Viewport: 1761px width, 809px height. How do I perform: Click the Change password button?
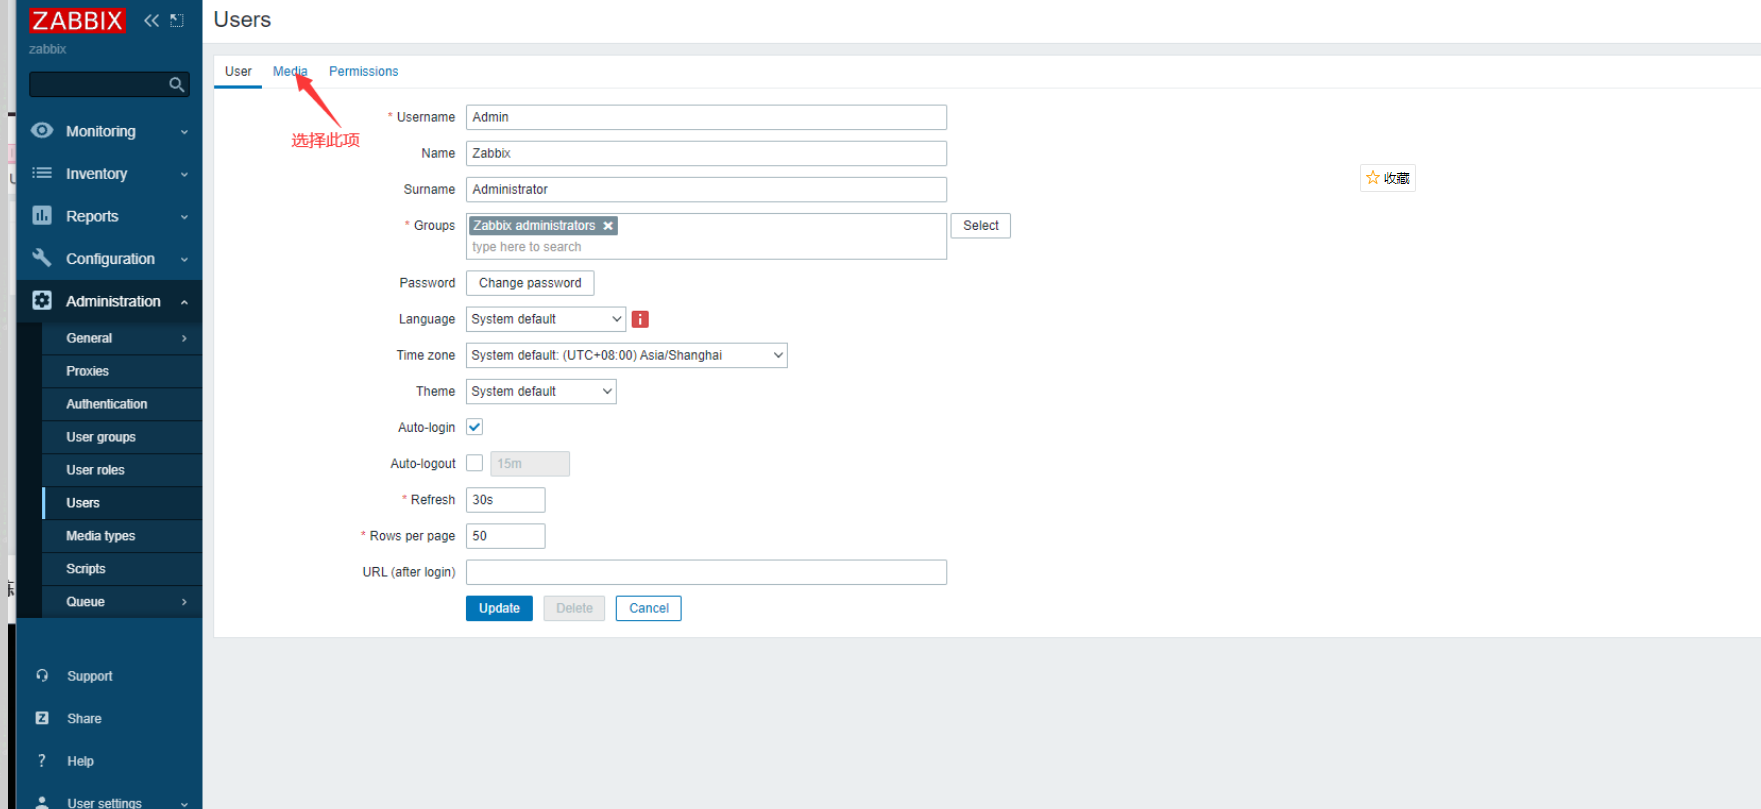tap(530, 283)
